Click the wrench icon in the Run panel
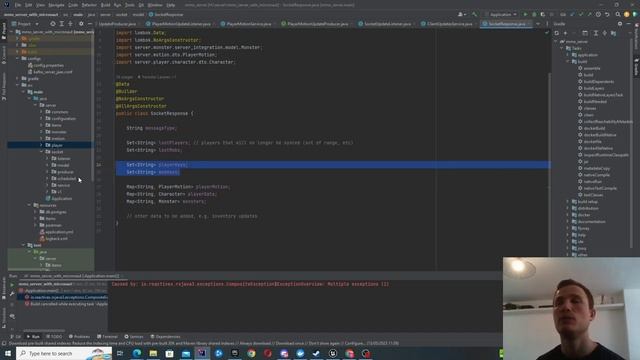Viewport: 640px width, 360px height. [x=12, y=294]
